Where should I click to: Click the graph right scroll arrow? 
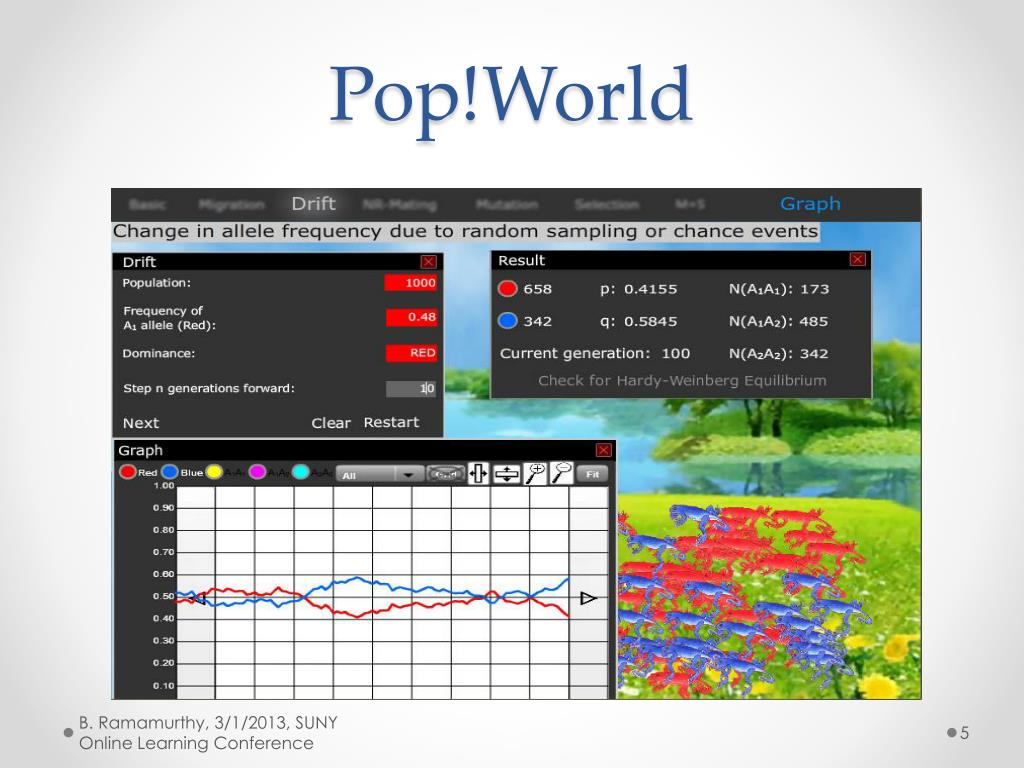coord(588,598)
